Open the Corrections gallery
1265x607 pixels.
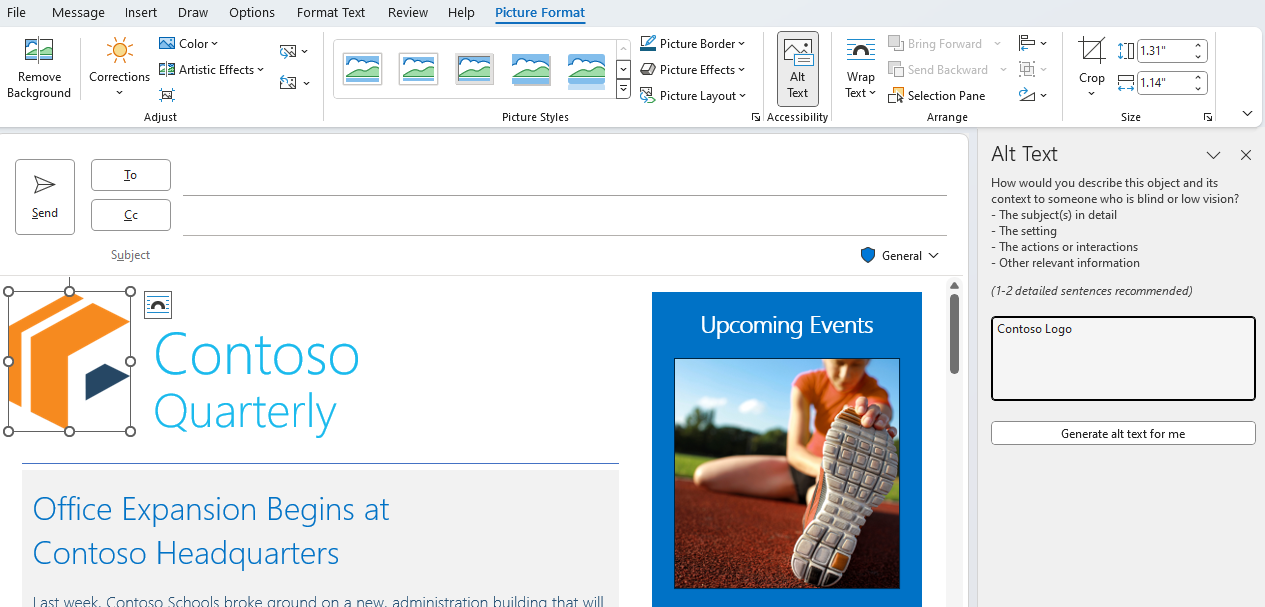point(119,66)
